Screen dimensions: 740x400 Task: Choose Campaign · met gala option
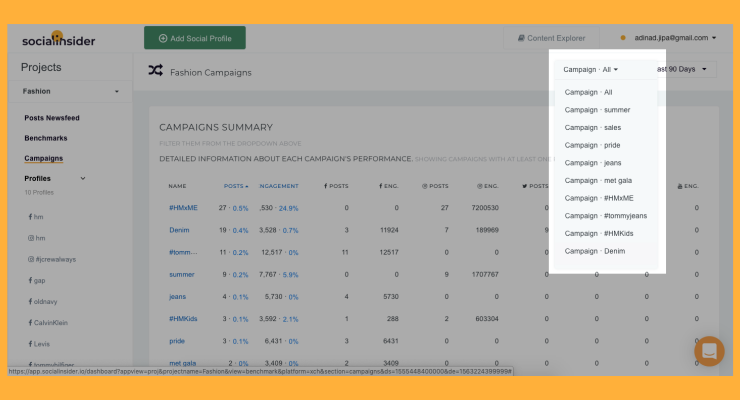pyautogui.click(x=598, y=181)
